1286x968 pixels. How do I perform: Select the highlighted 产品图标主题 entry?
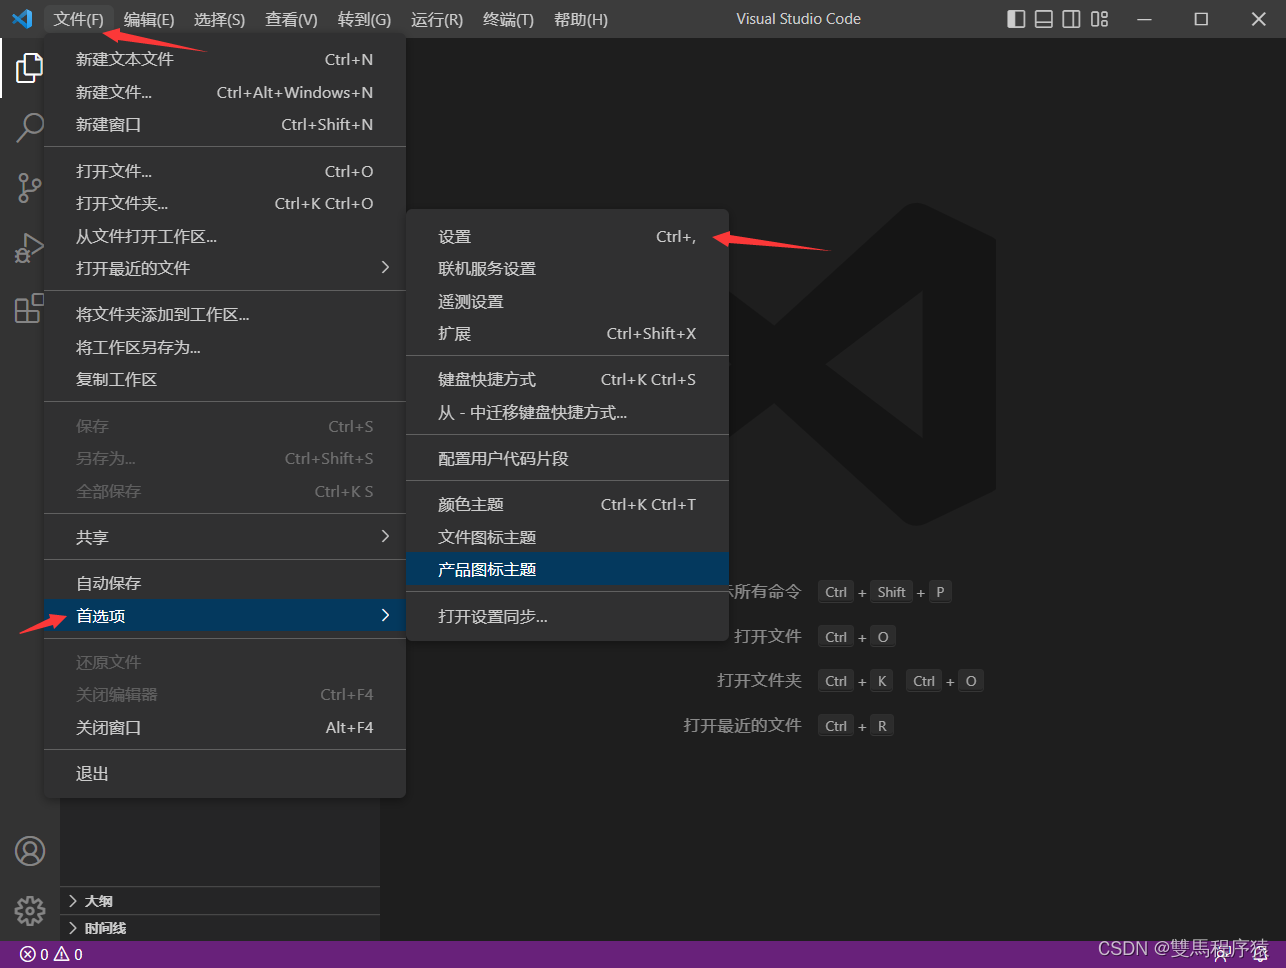(567, 569)
